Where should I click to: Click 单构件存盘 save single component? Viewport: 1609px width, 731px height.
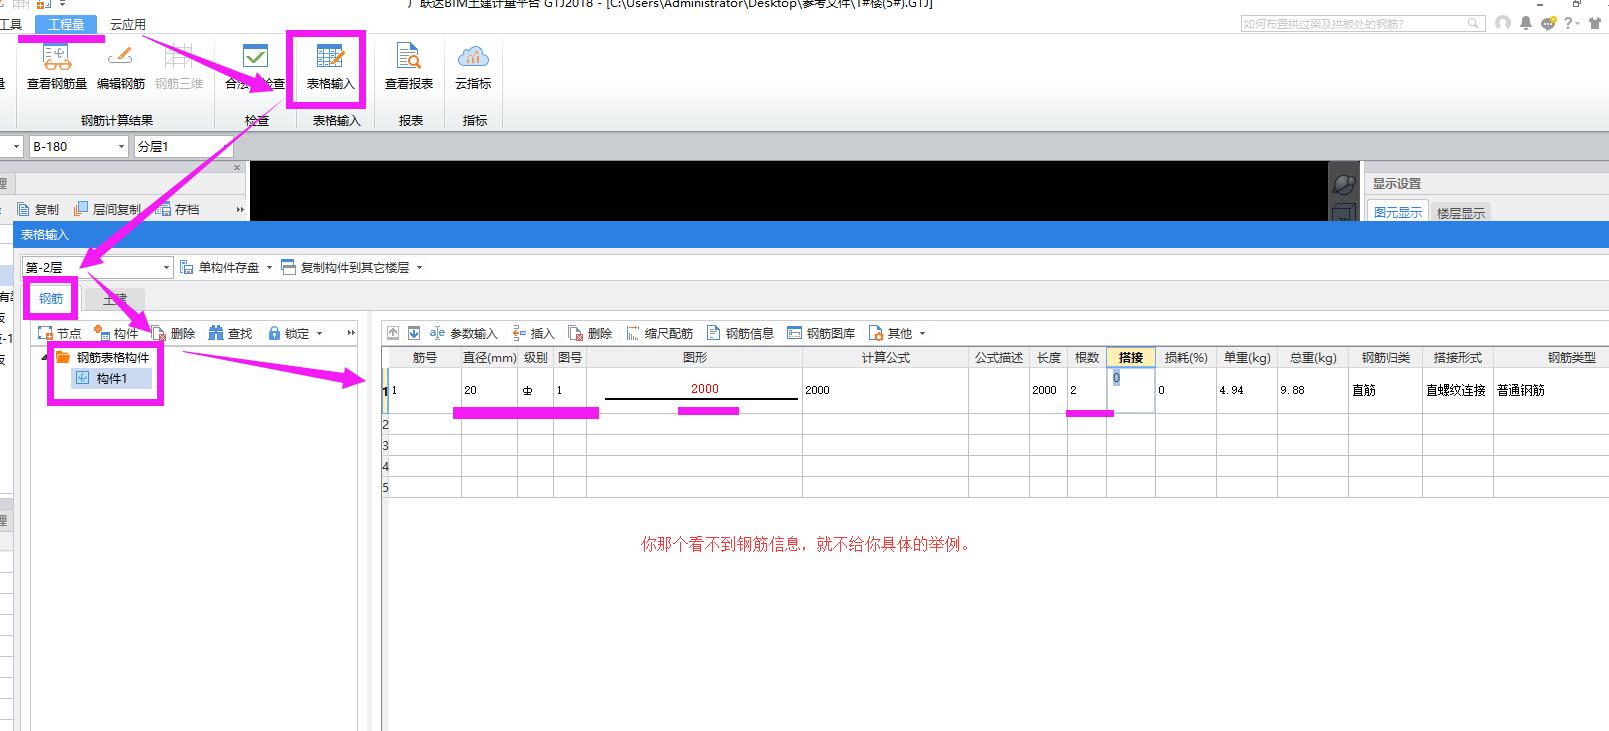coord(219,267)
